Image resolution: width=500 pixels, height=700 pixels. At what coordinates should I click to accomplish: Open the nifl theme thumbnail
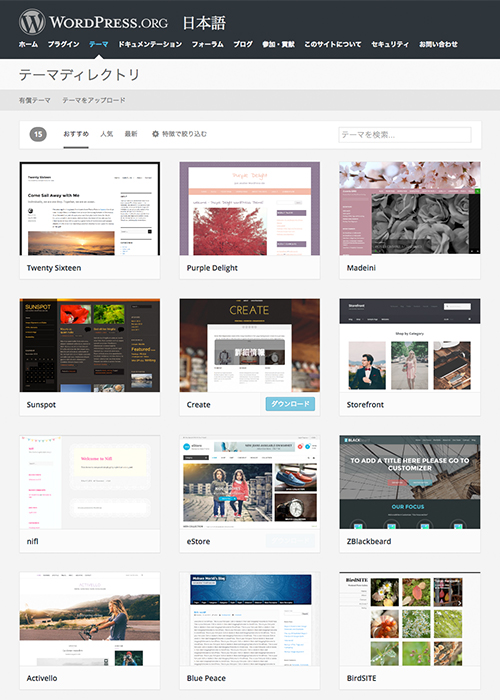point(90,482)
